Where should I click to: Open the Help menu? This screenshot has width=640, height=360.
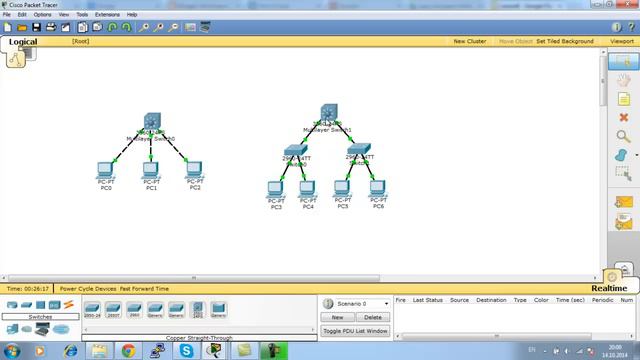pyautogui.click(x=132, y=14)
